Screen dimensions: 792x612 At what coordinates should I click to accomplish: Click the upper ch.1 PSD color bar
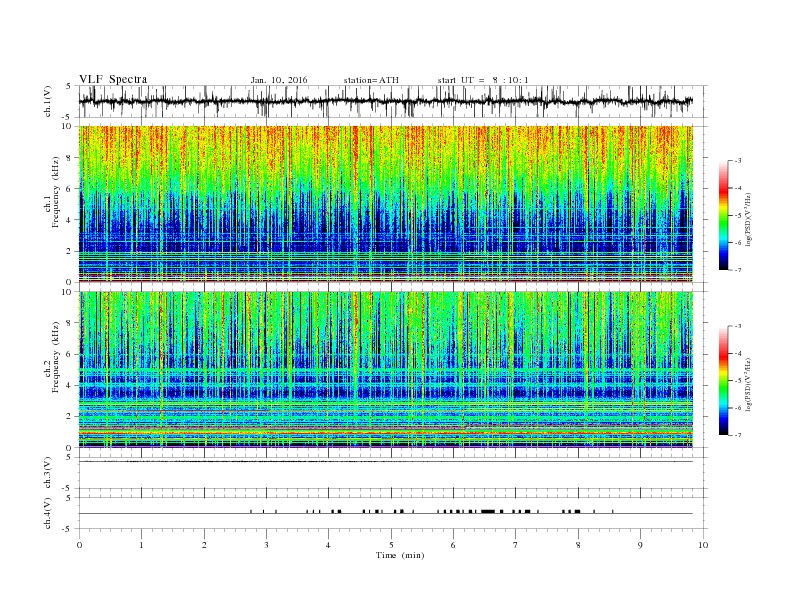723,215
